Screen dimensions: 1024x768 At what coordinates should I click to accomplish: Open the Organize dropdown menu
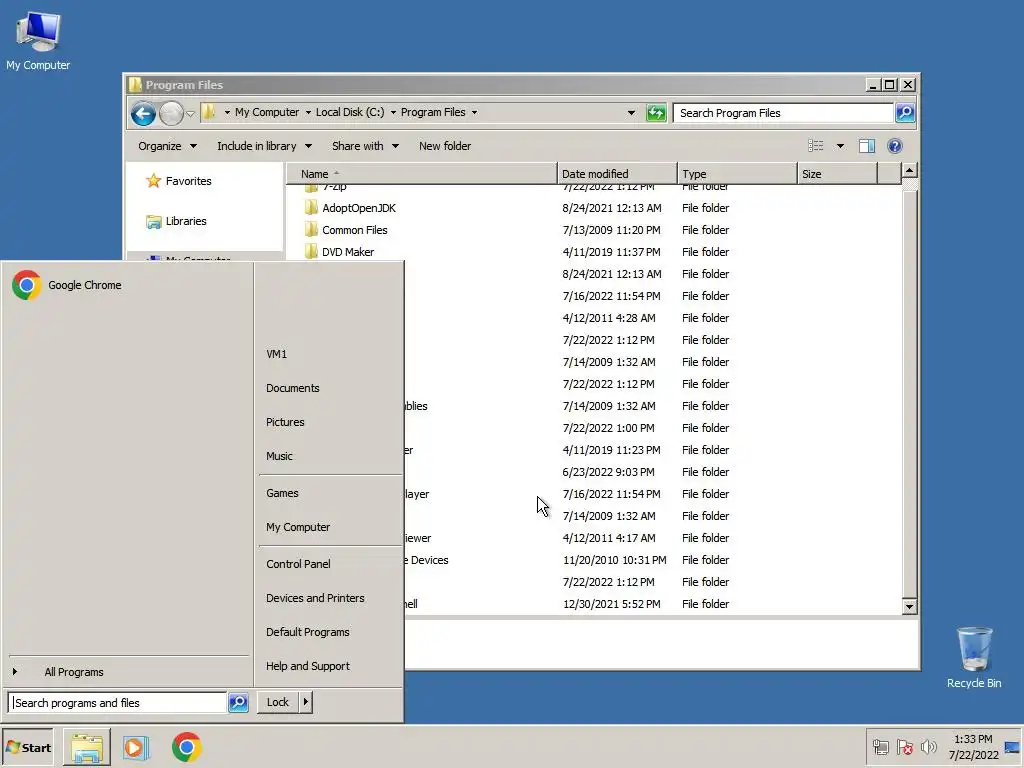(x=167, y=146)
